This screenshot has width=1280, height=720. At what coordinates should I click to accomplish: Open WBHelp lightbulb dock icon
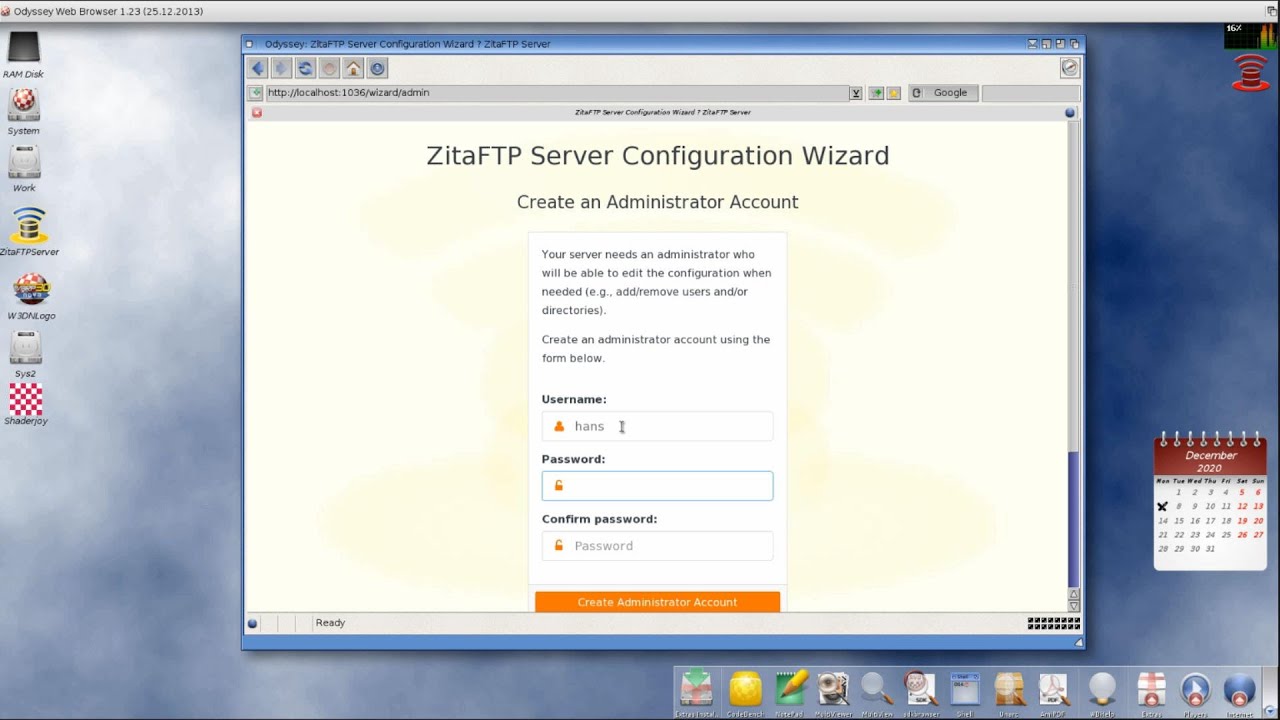coord(1101,692)
